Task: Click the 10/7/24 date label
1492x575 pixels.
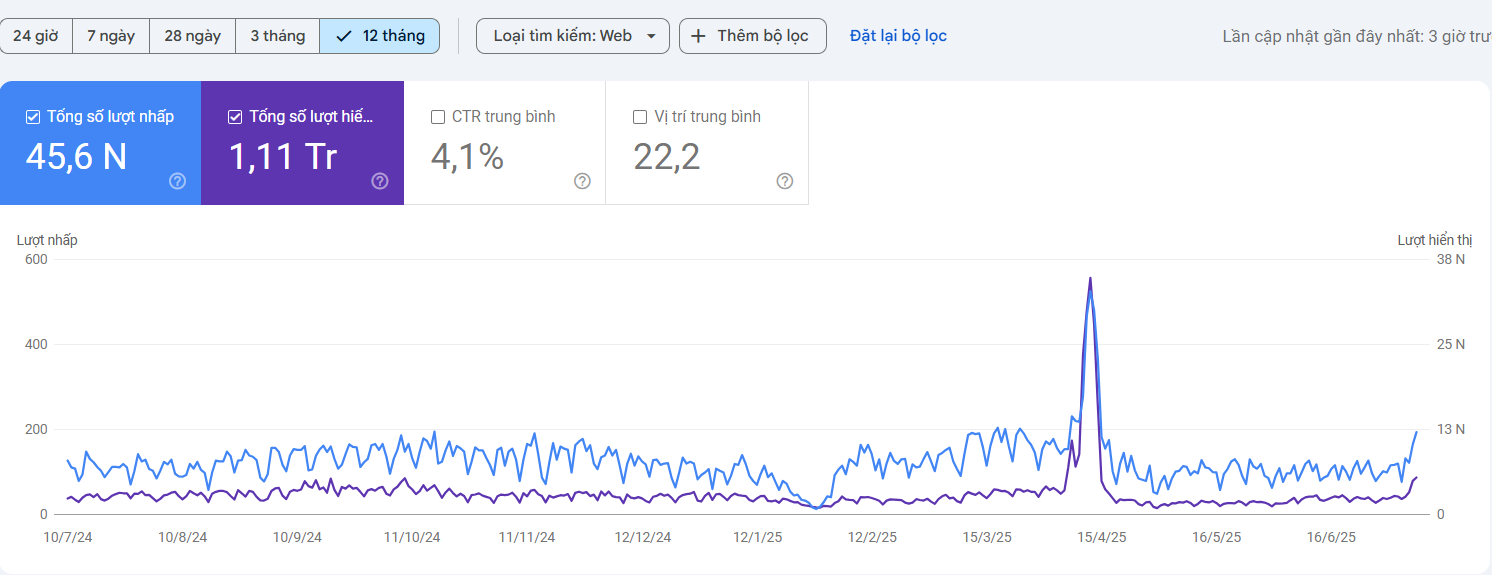Action: click(68, 537)
